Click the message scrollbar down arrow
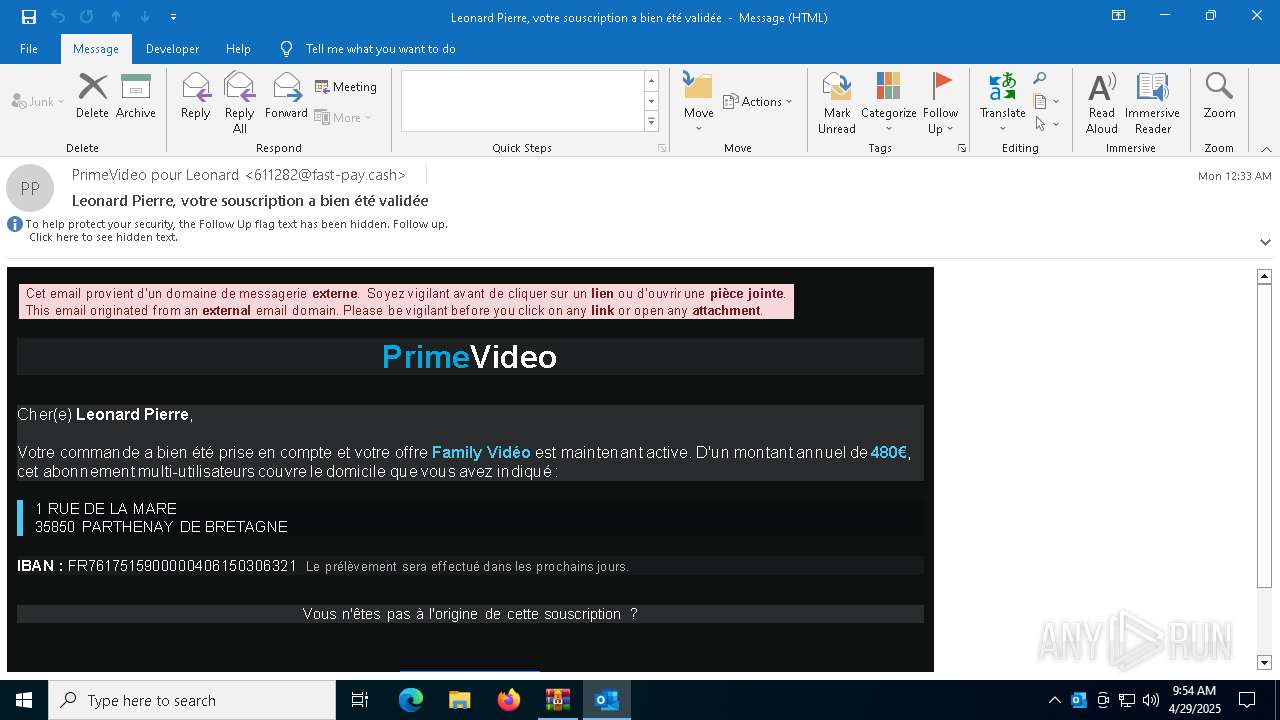 [x=1264, y=662]
